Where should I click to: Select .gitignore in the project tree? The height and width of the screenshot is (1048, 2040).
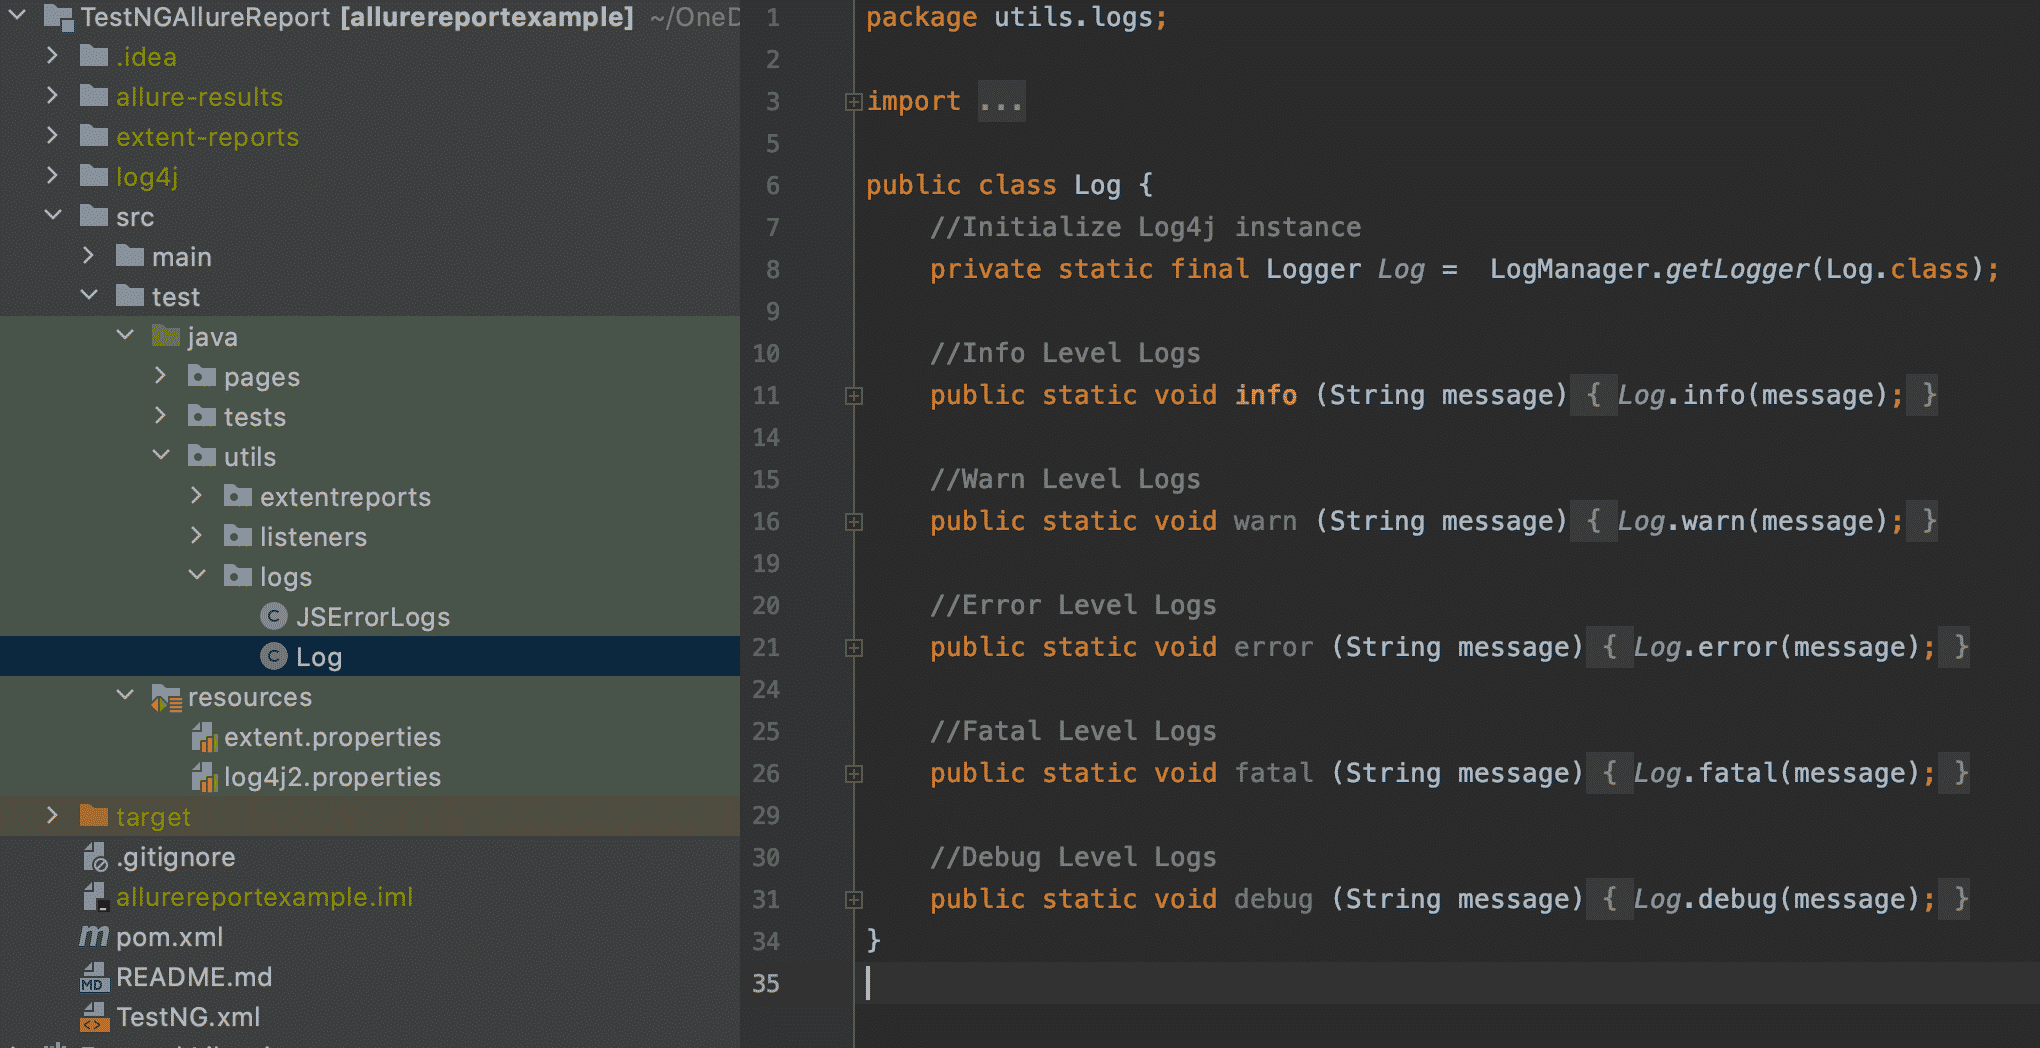pyautogui.click(x=176, y=857)
